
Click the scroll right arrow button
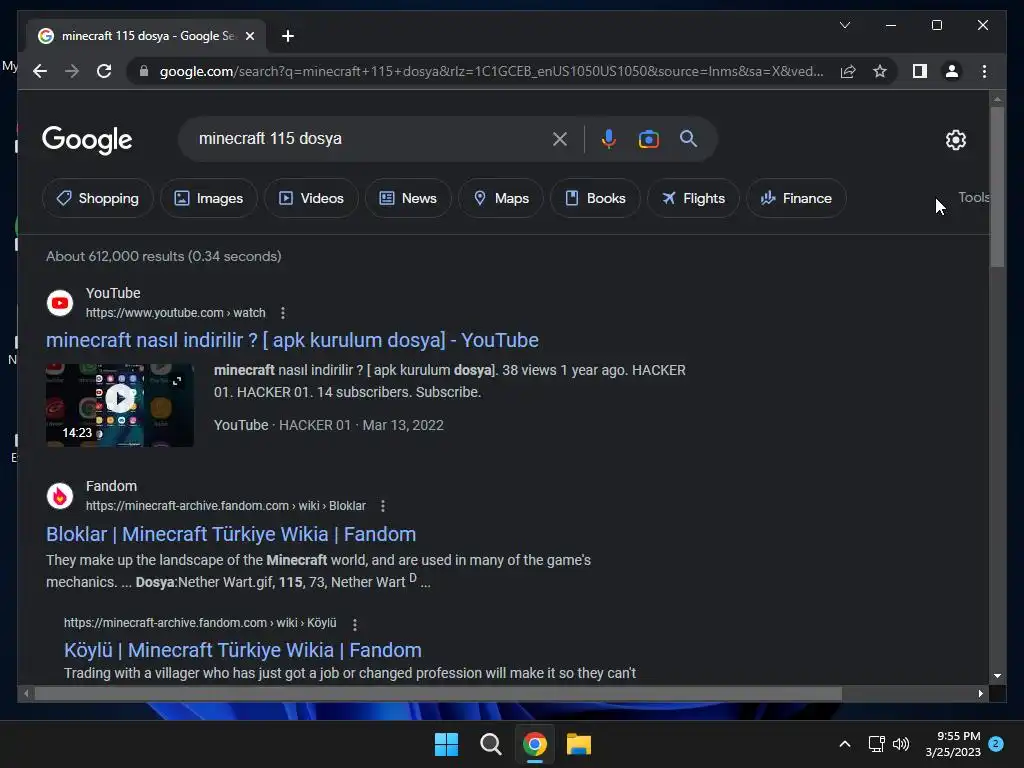(980, 694)
